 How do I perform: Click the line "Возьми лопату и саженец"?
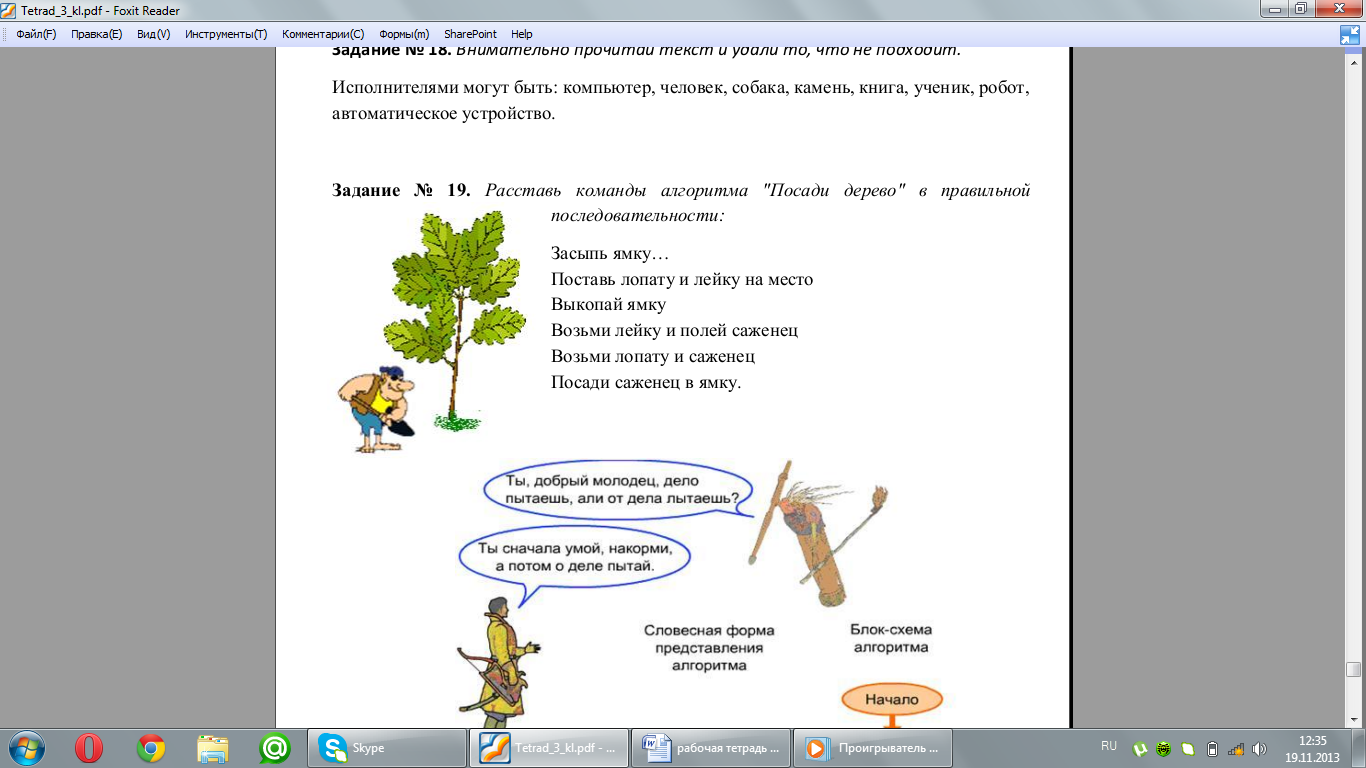[653, 356]
